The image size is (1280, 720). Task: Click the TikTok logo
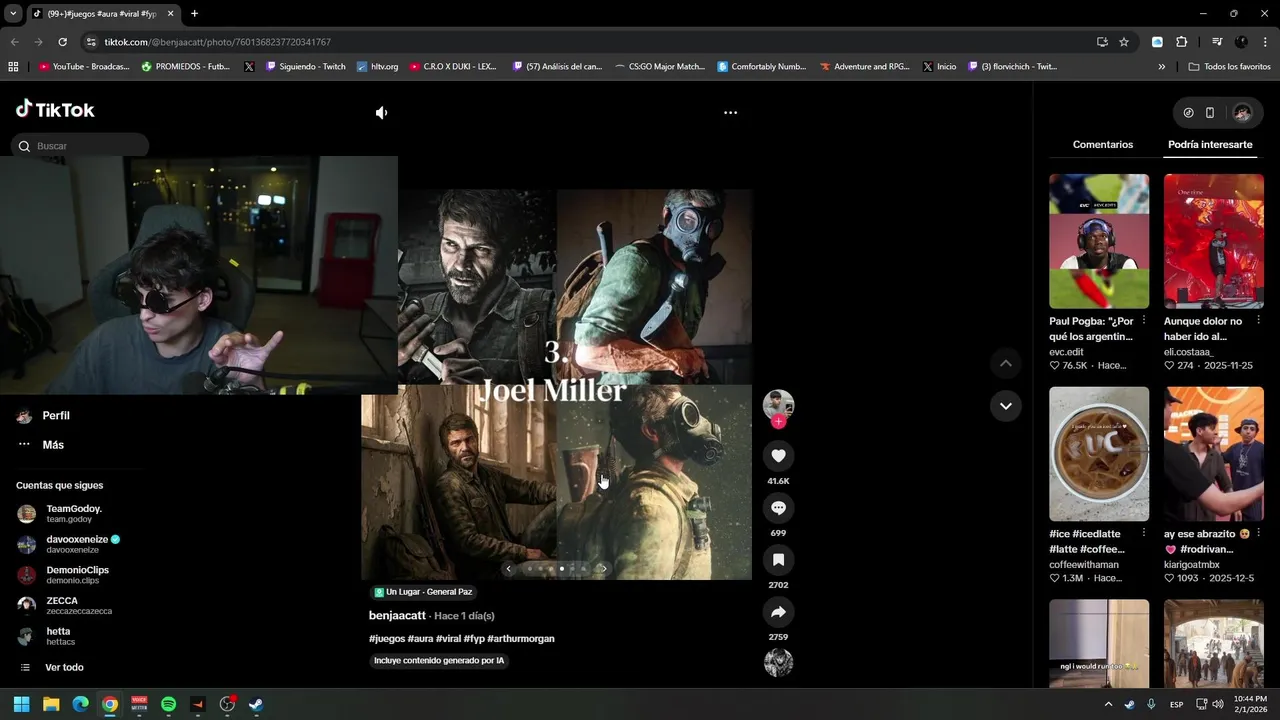coord(55,109)
